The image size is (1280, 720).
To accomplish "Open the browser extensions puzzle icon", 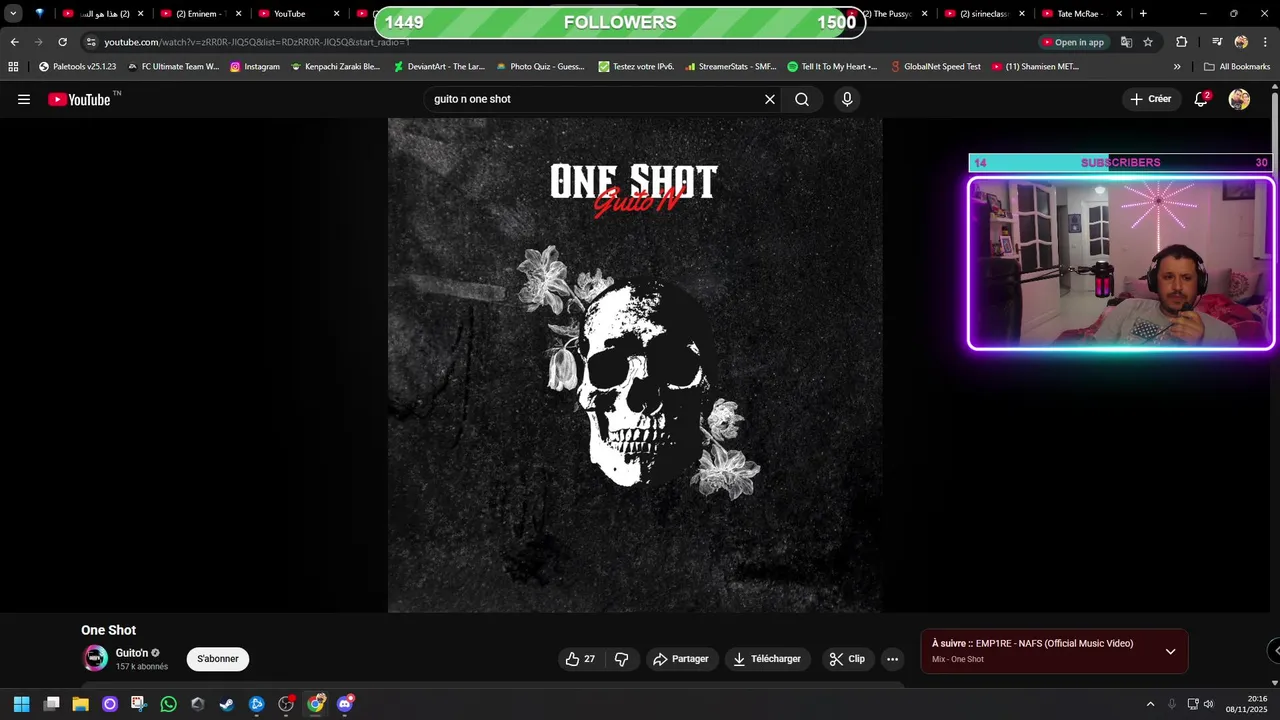I will tap(1181, 42).
